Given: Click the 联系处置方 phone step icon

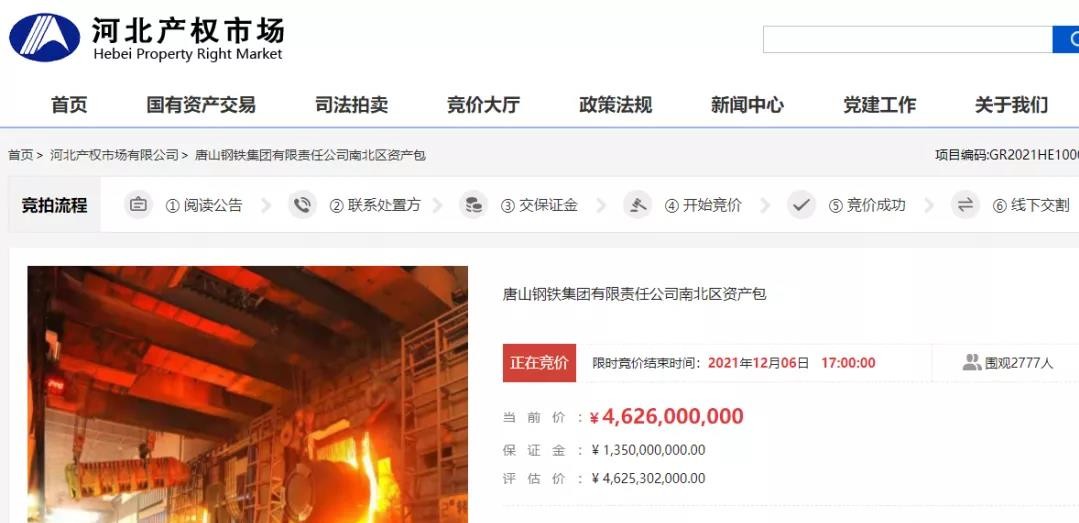Looking at the screenshot, I should (302, 205).
